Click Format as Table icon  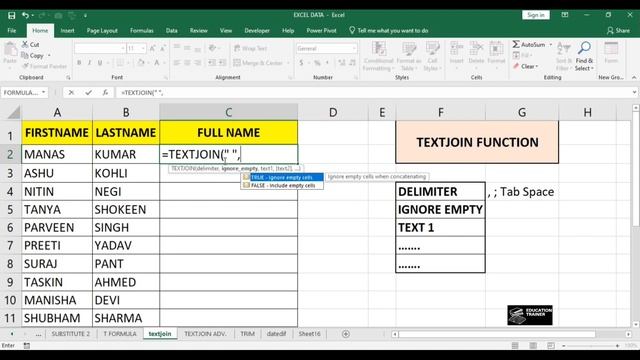click(409, 49)
